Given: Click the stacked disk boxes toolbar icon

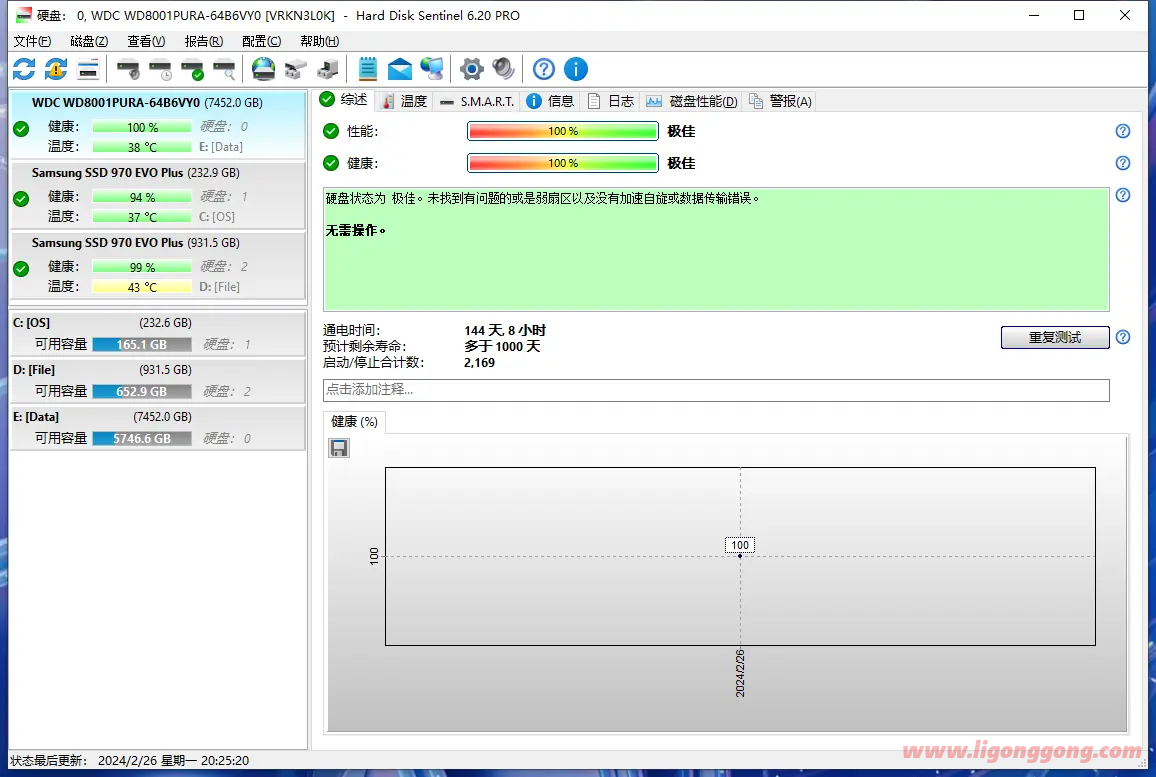Looking at the screenshot, I should [296, 70].
